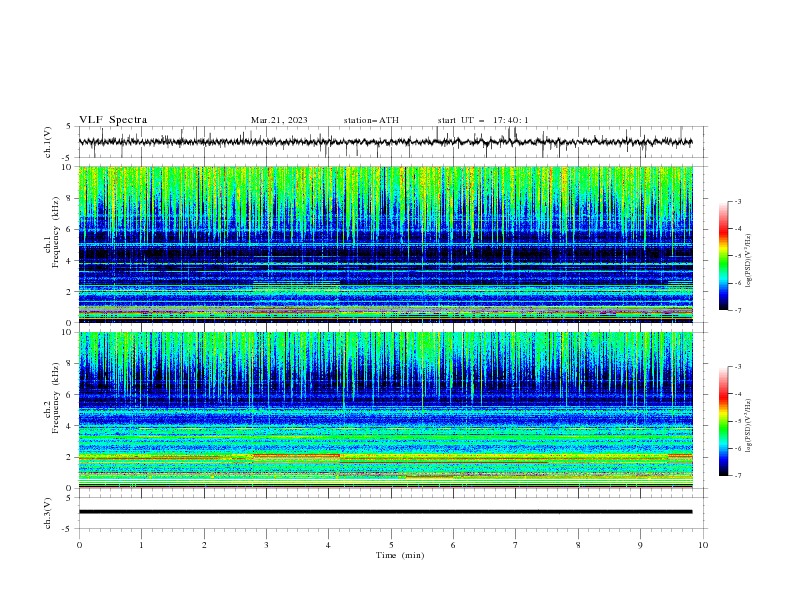Click the time axis tick label '8'

click(x=578, y=545)
